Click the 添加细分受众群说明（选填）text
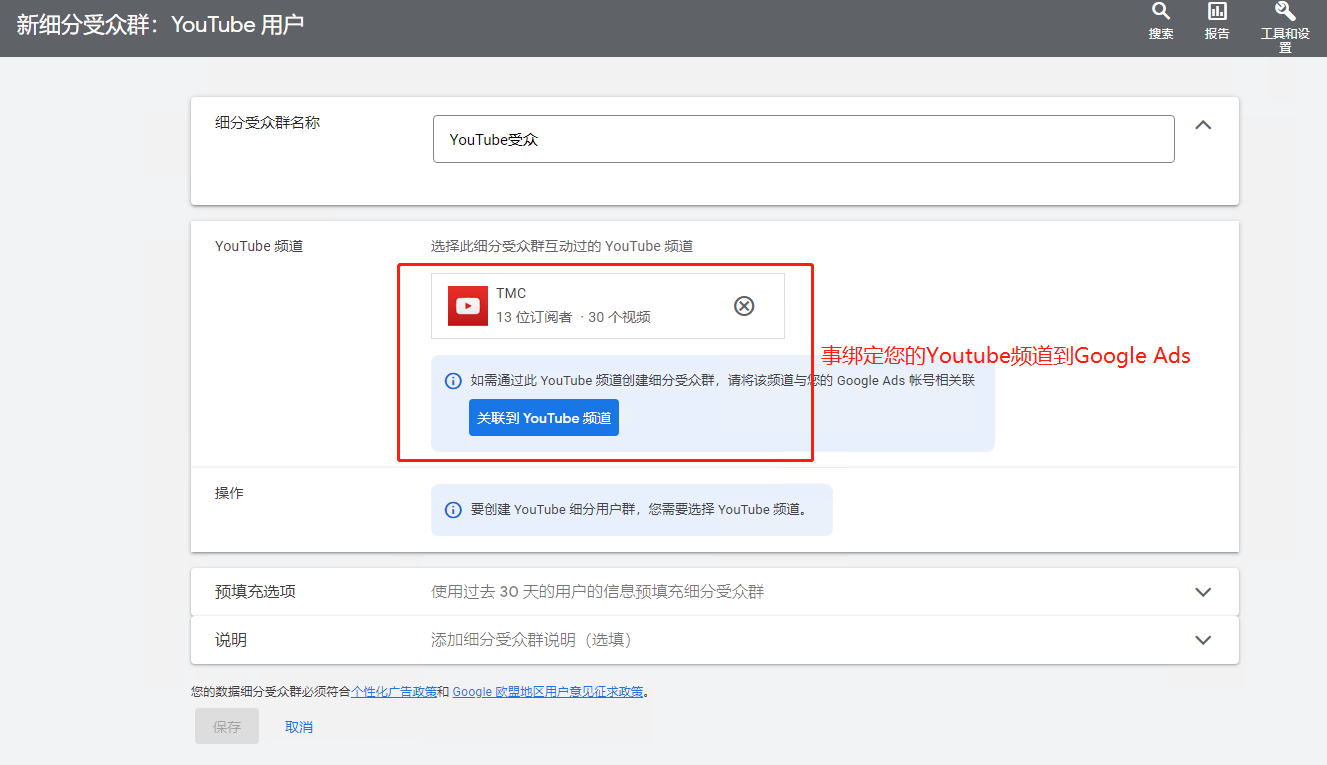1327x765 pixels. click(531, 640)
